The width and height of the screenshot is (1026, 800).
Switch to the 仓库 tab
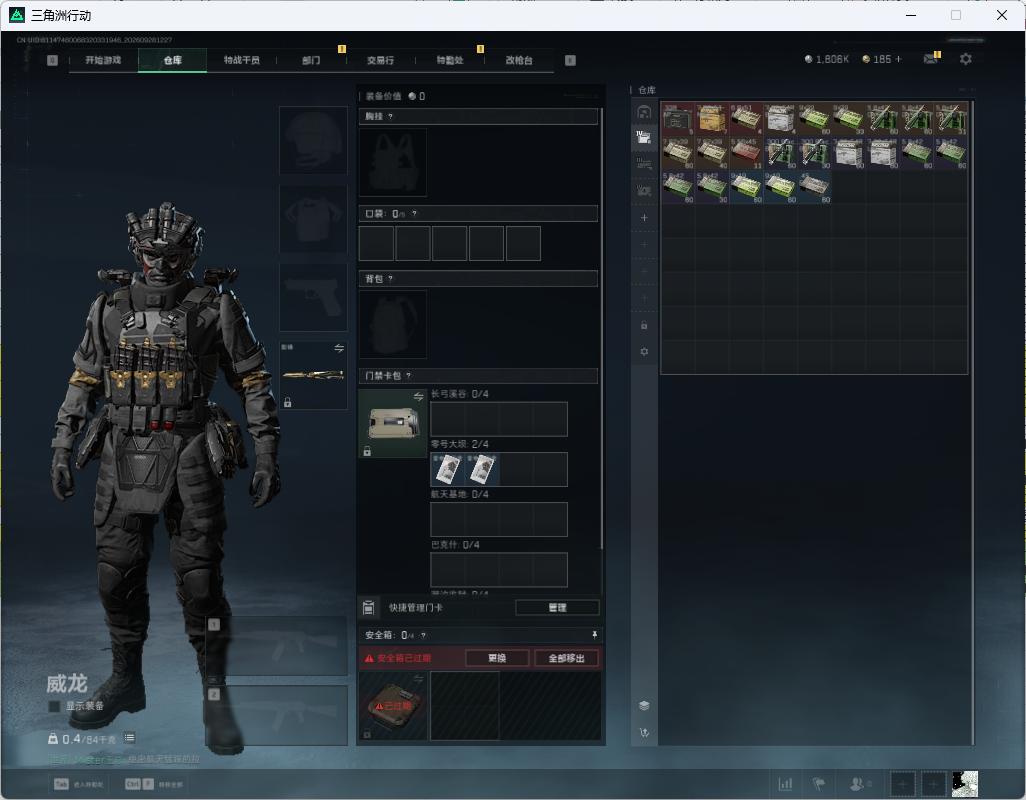click(173, 60)
